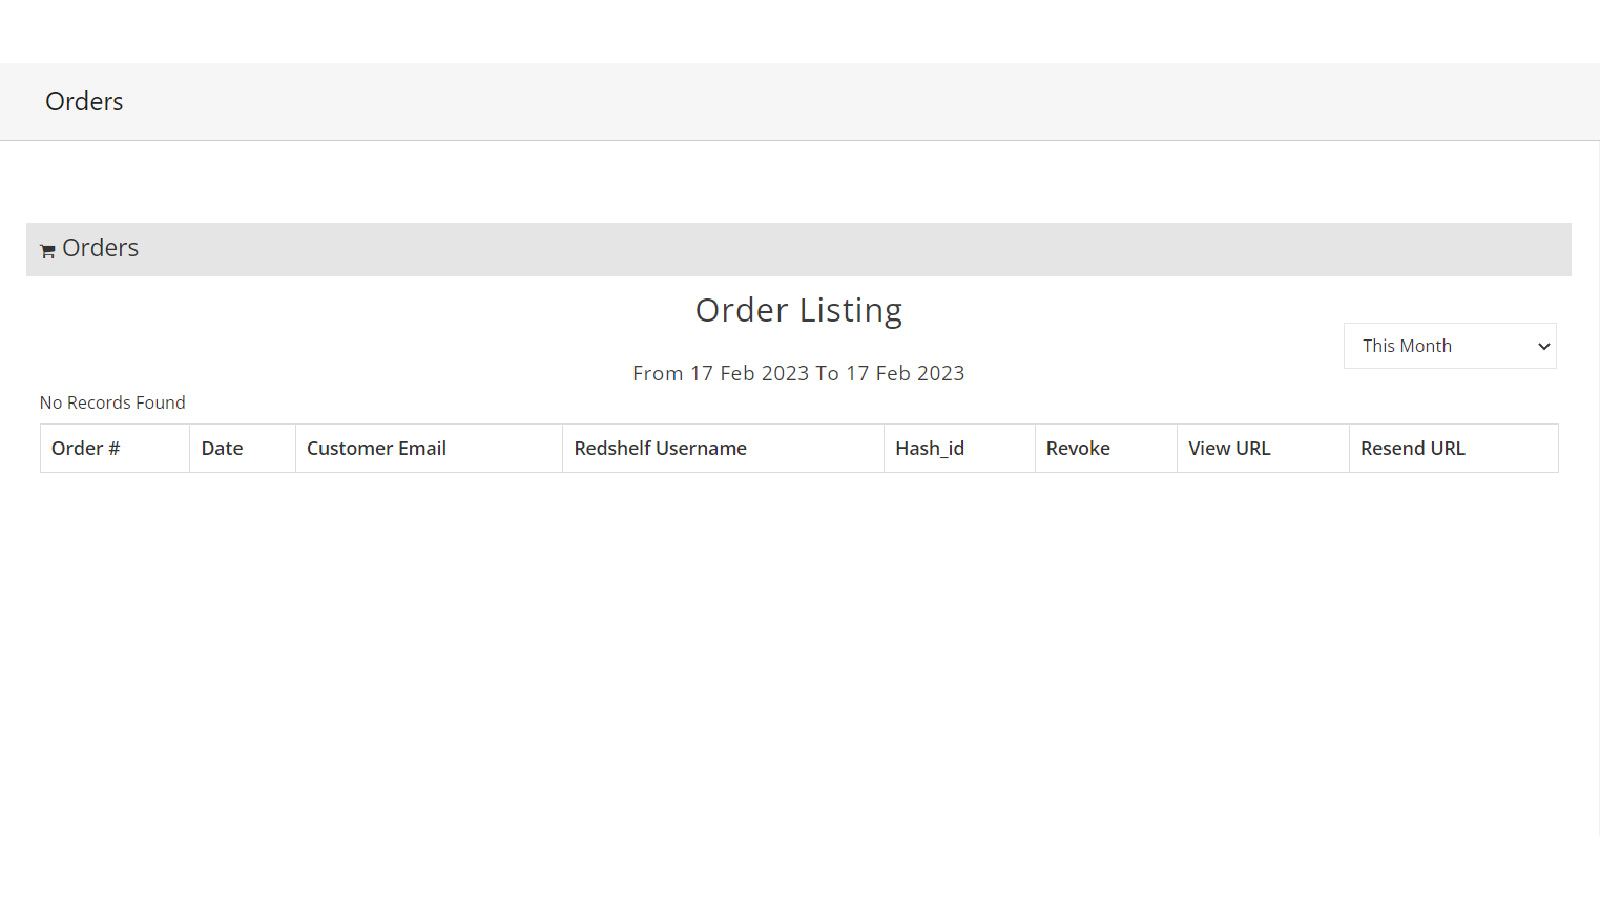Click the Resend URL column header

[1453, 448]
